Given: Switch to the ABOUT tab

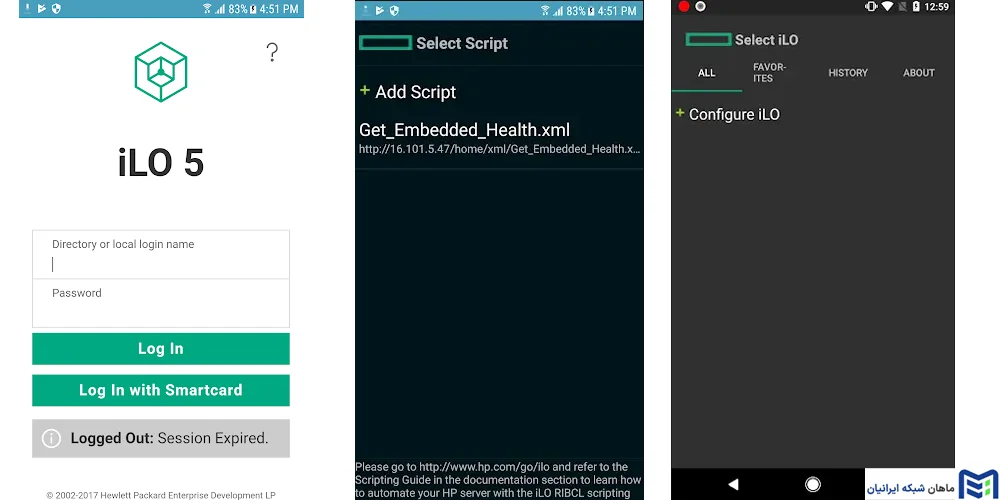Looking at the screenshot, I should point(919,73).
